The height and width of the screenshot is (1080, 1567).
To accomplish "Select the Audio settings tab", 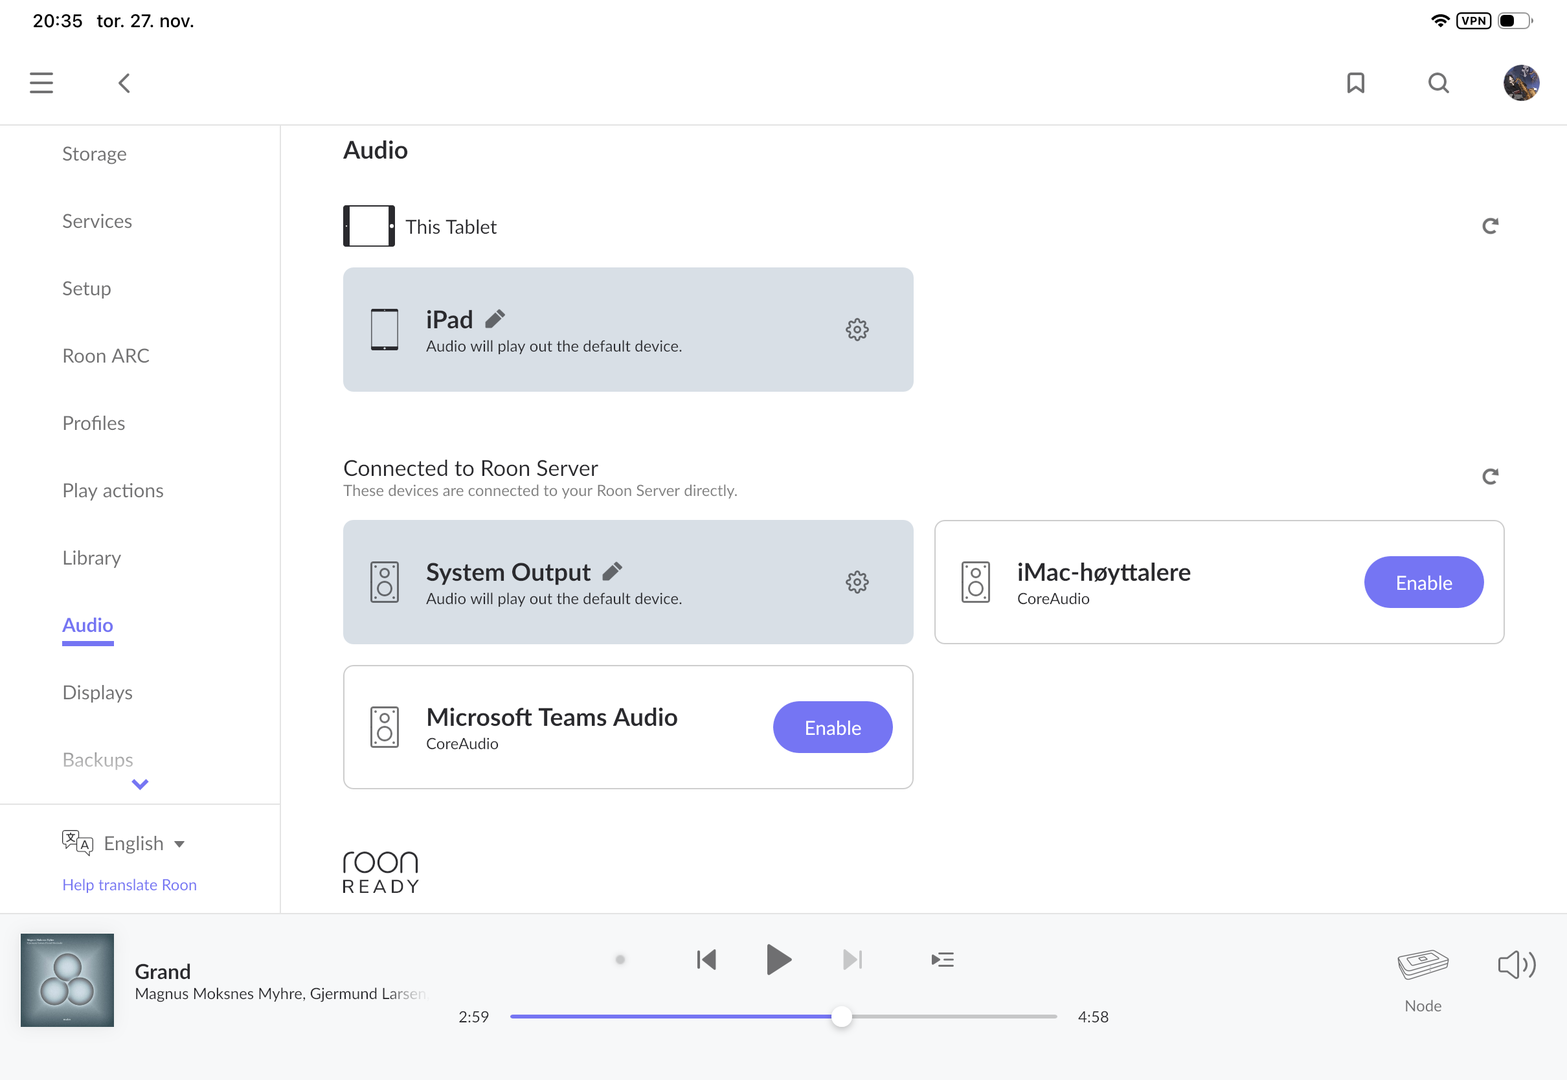I will click(88, 625).
